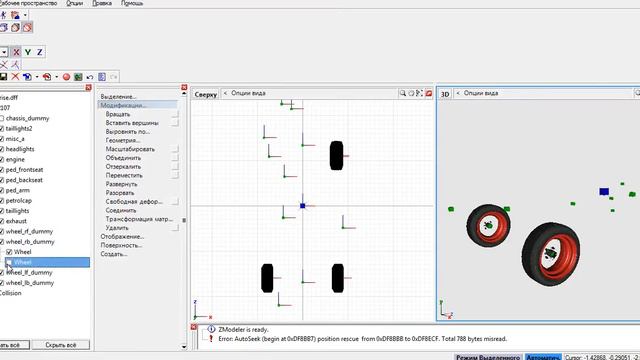Expand the Поверхность... command group
Viewport: 640px width, 360px height.
(121, 245)
